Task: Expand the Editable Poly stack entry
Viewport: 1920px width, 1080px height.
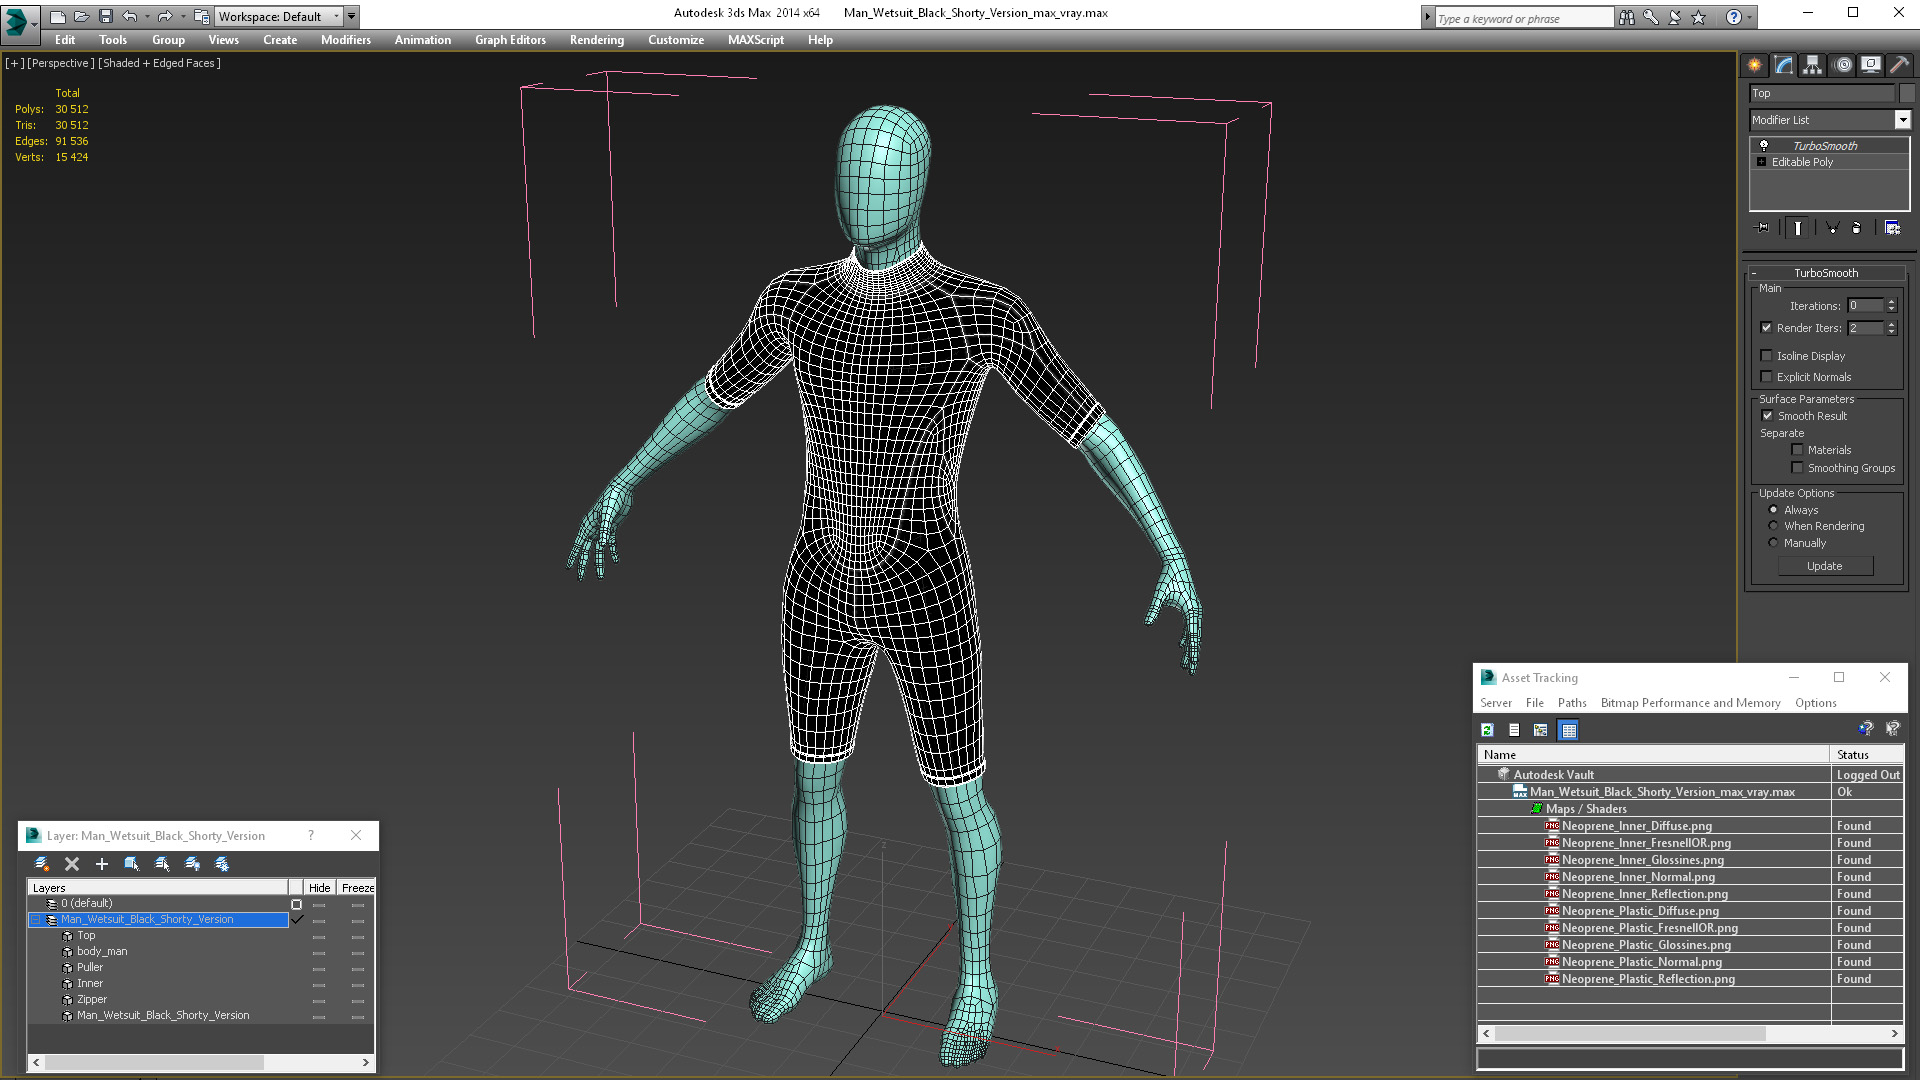Action: tap(1762, 162)
